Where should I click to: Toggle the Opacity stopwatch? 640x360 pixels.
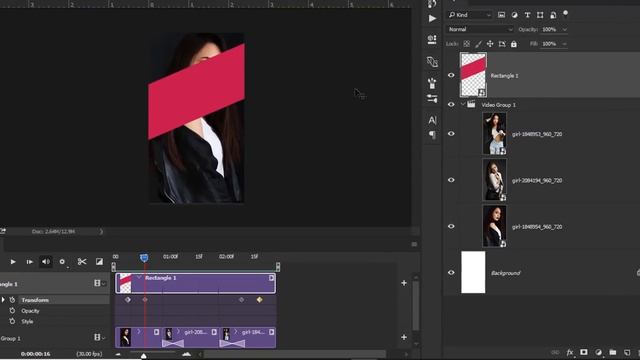click(x=12, y=311)
